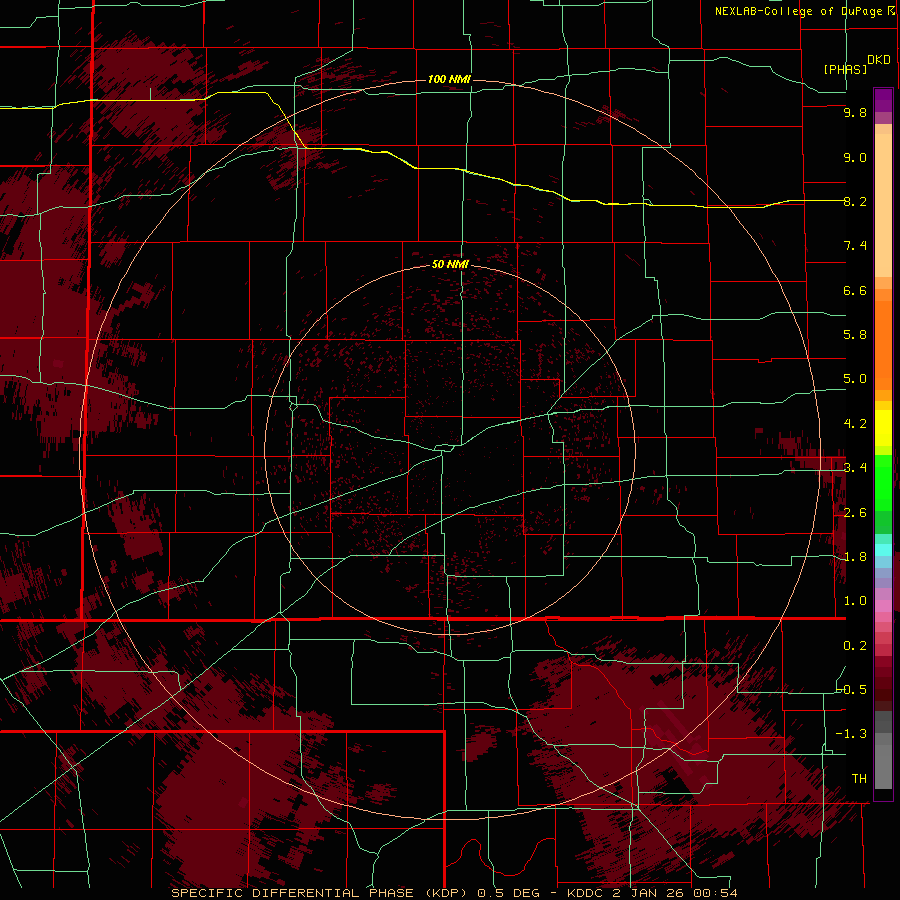Select the 0.2 scale value
This screenshot has width=900, height=900.
tap(855, 646)
